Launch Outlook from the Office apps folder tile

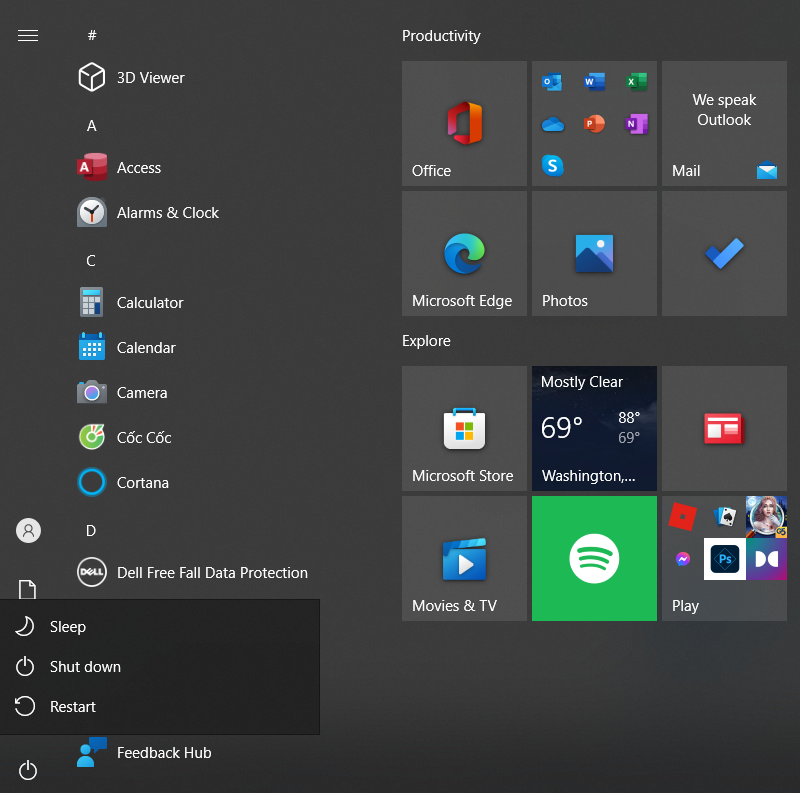553,82
